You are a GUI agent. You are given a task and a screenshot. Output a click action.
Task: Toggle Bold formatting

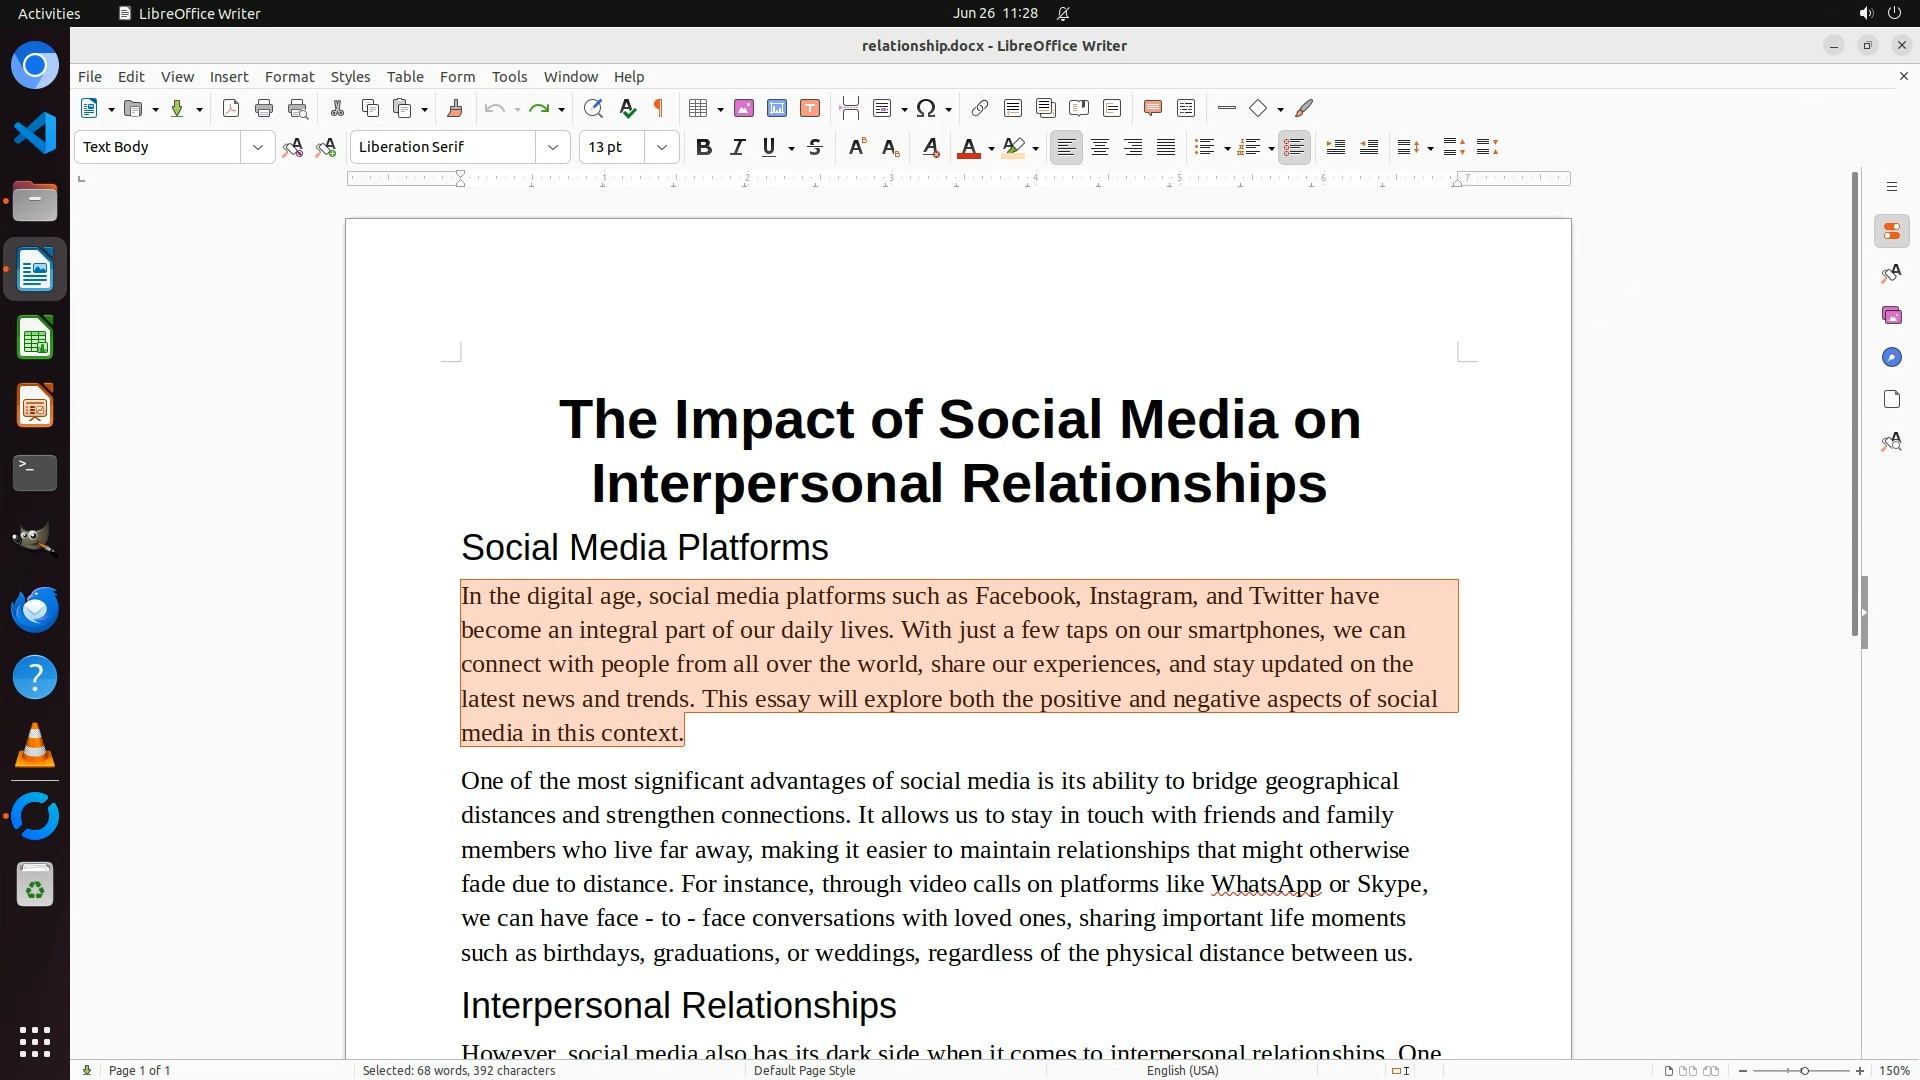click(704, 148)
